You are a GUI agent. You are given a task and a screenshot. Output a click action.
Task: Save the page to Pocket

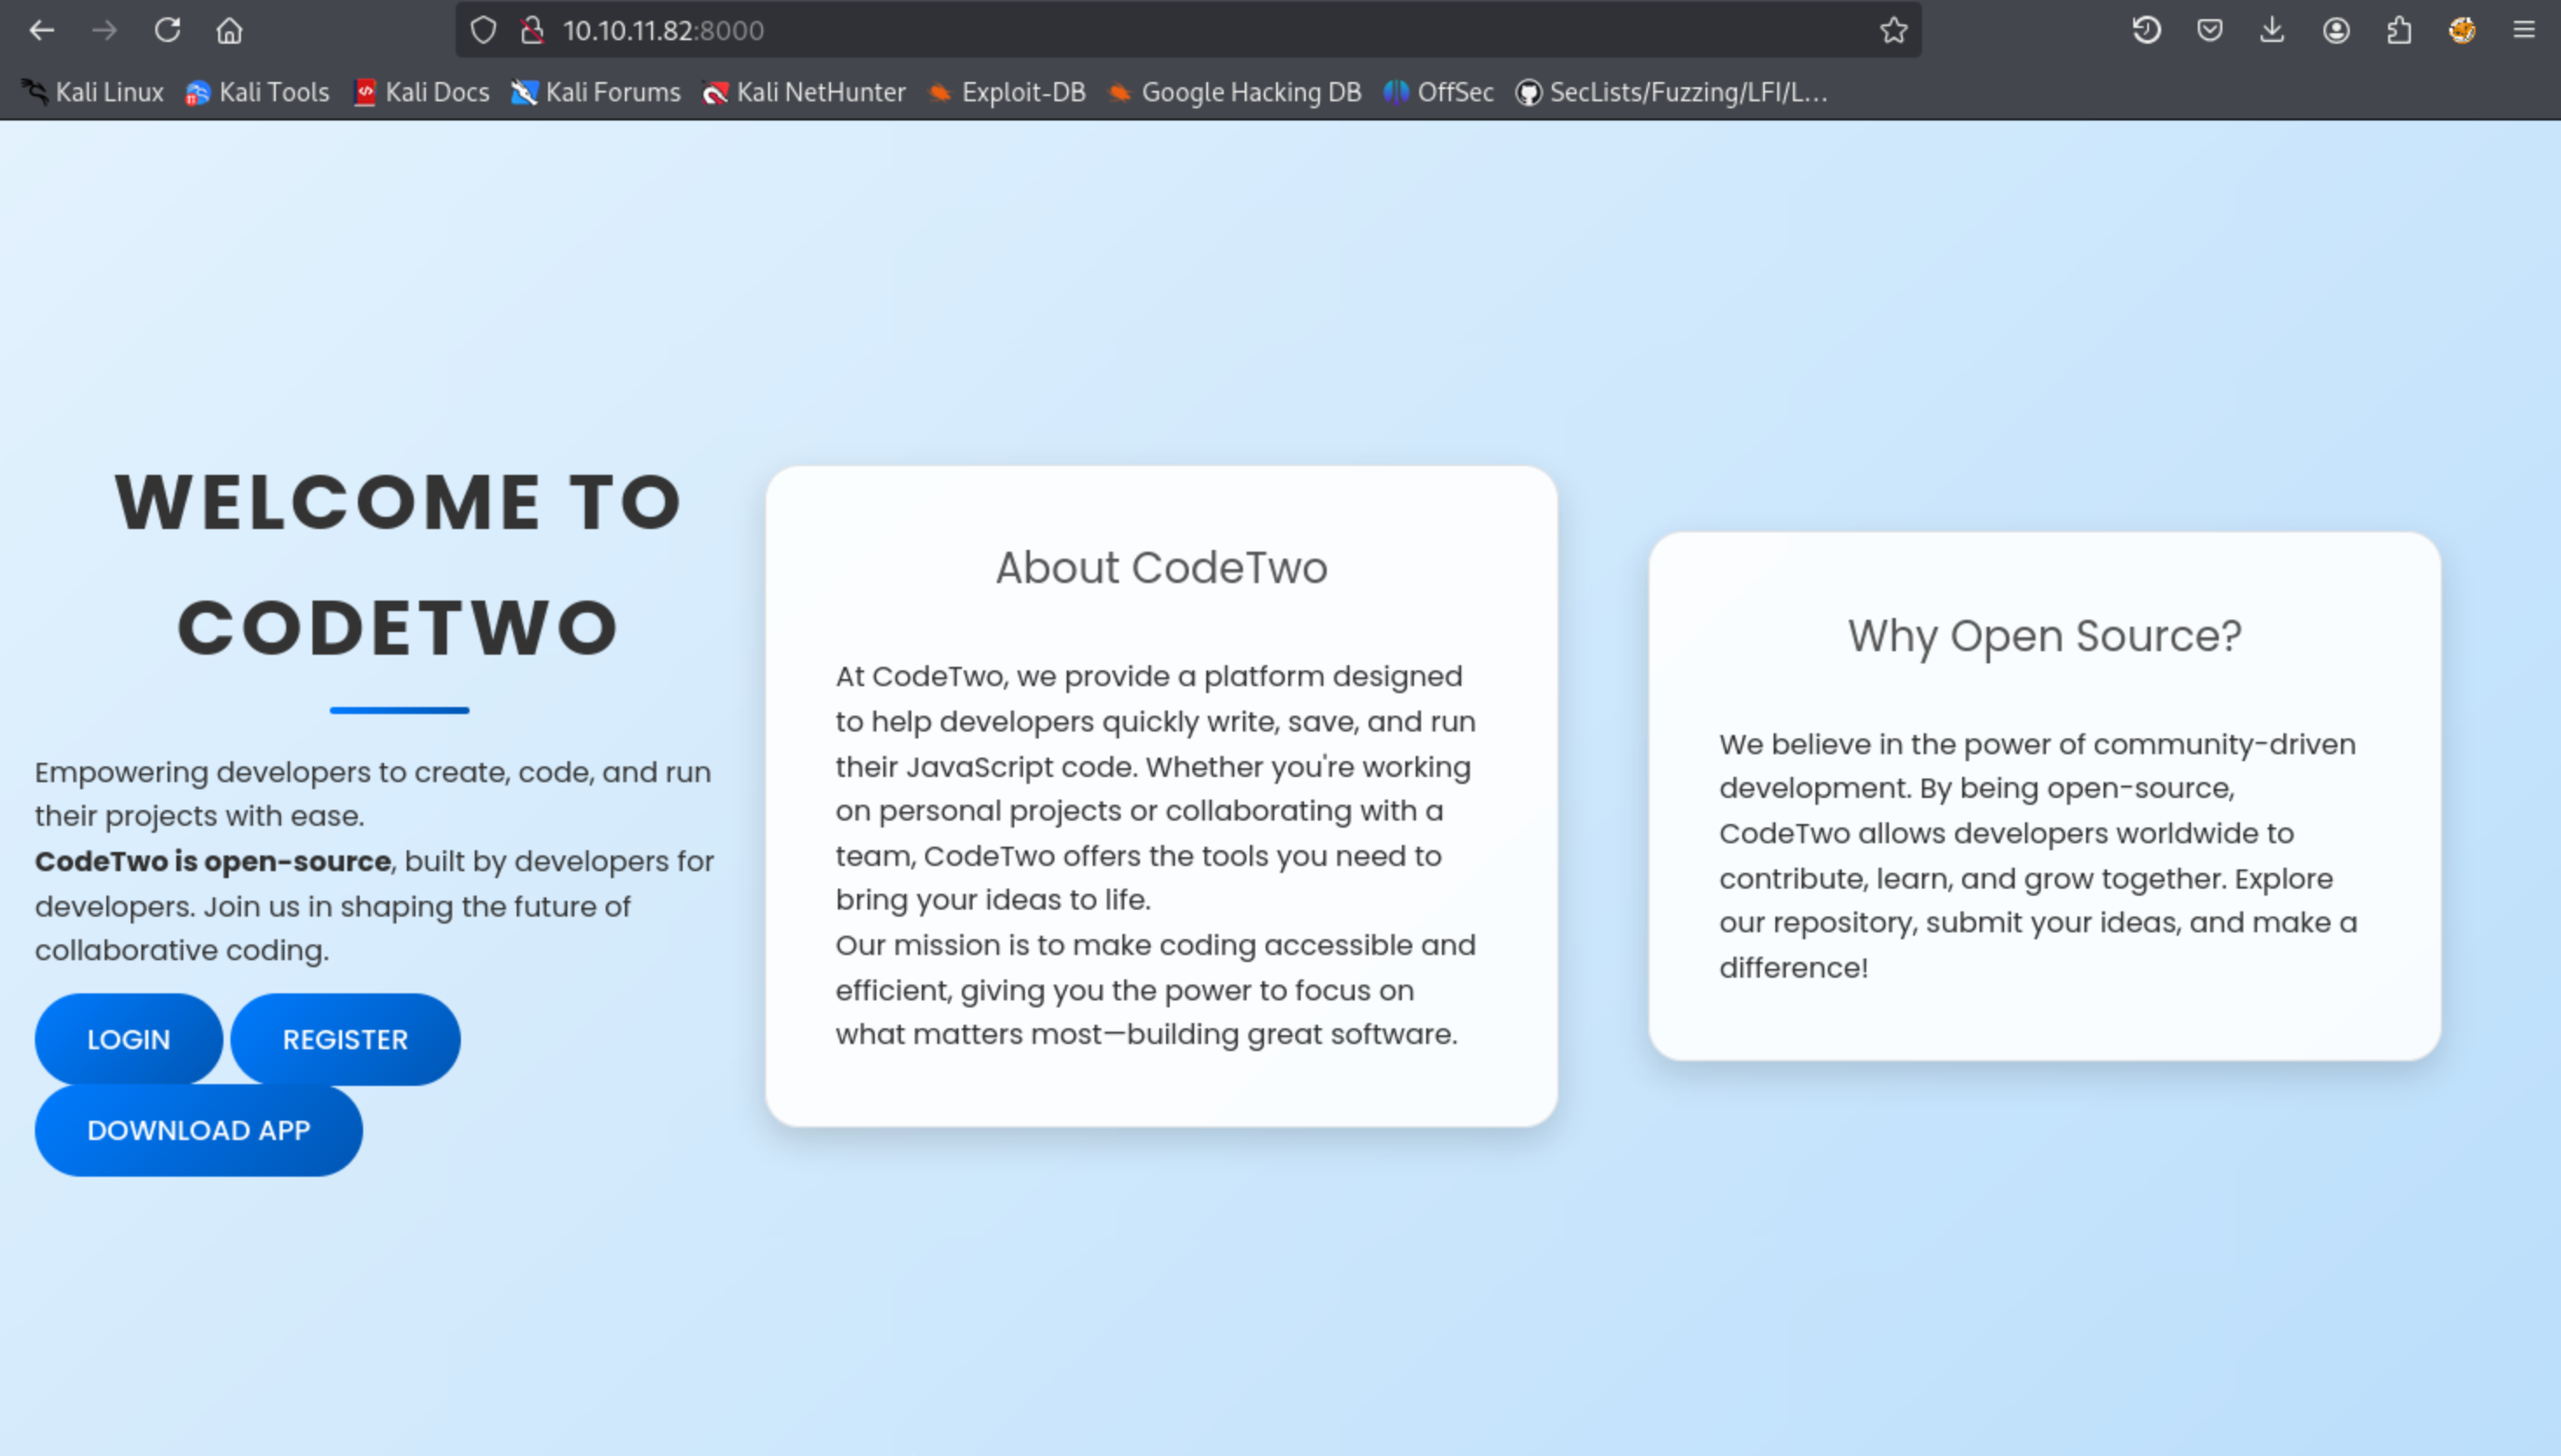tap(2210, 30)
